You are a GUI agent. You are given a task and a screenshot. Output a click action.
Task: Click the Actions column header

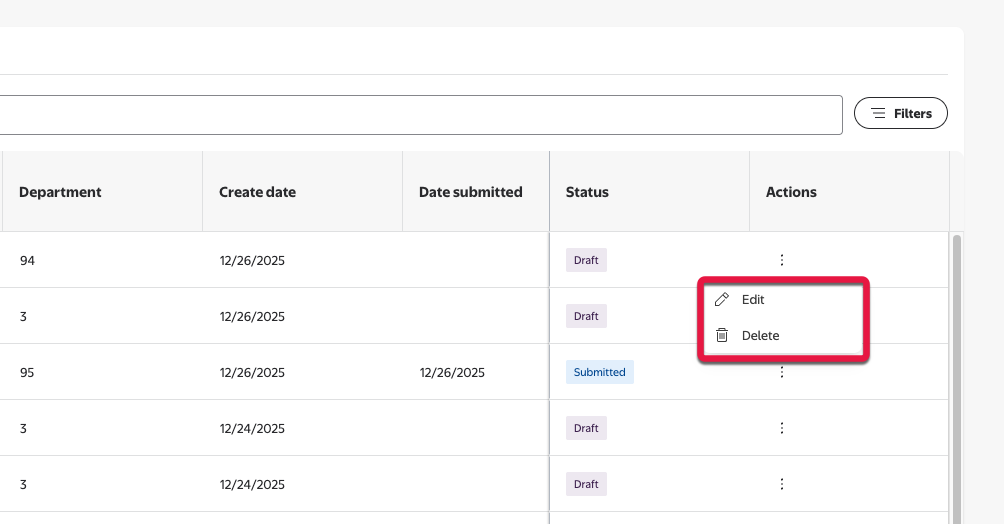point(791,192)
